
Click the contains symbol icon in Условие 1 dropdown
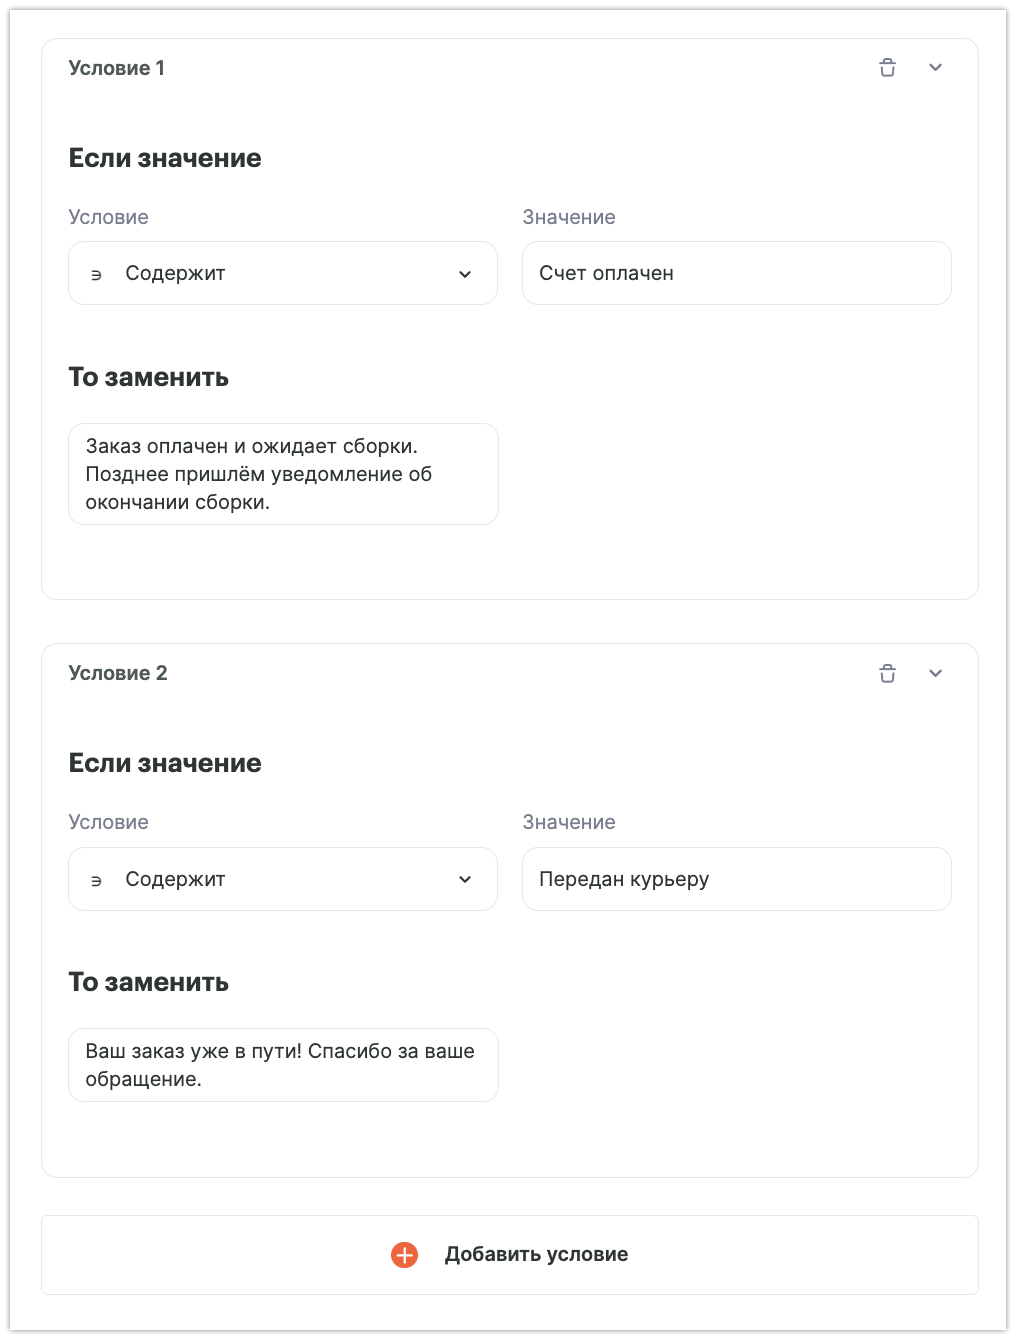97,275
